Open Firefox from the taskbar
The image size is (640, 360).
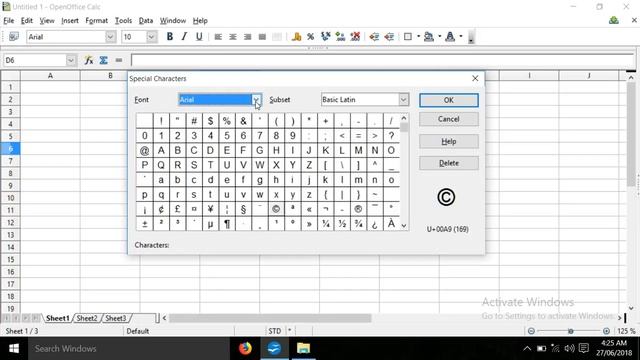(245, 348)
